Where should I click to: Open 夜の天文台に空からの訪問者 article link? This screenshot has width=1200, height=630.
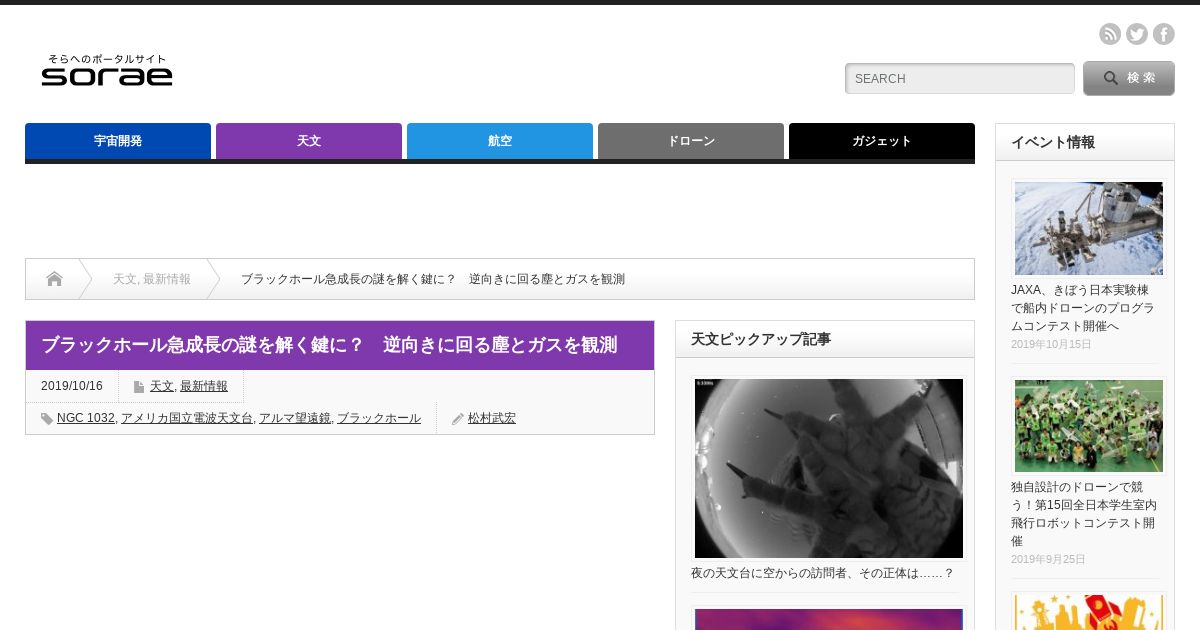point(823,573)
